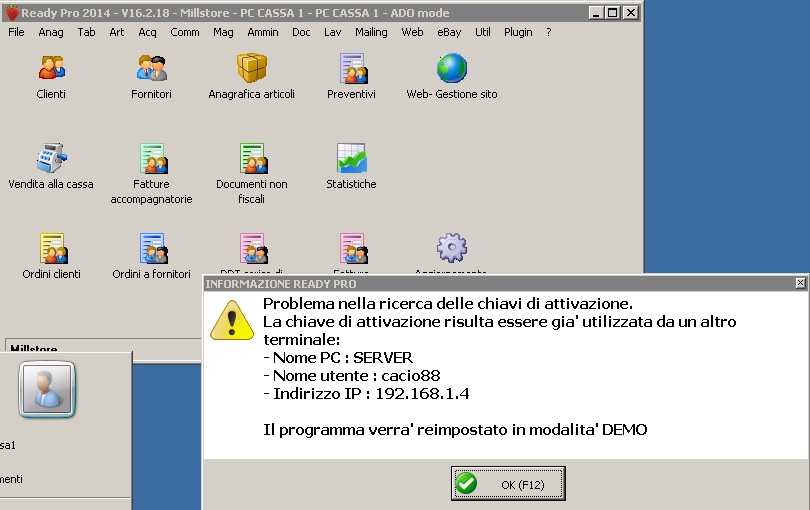Click the Millstore panel label

click(x=34, y=348)
